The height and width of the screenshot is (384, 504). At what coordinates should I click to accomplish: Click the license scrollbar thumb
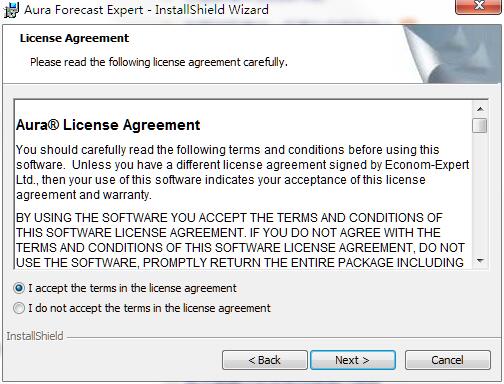pyautogui.click(x=480, y=126)
